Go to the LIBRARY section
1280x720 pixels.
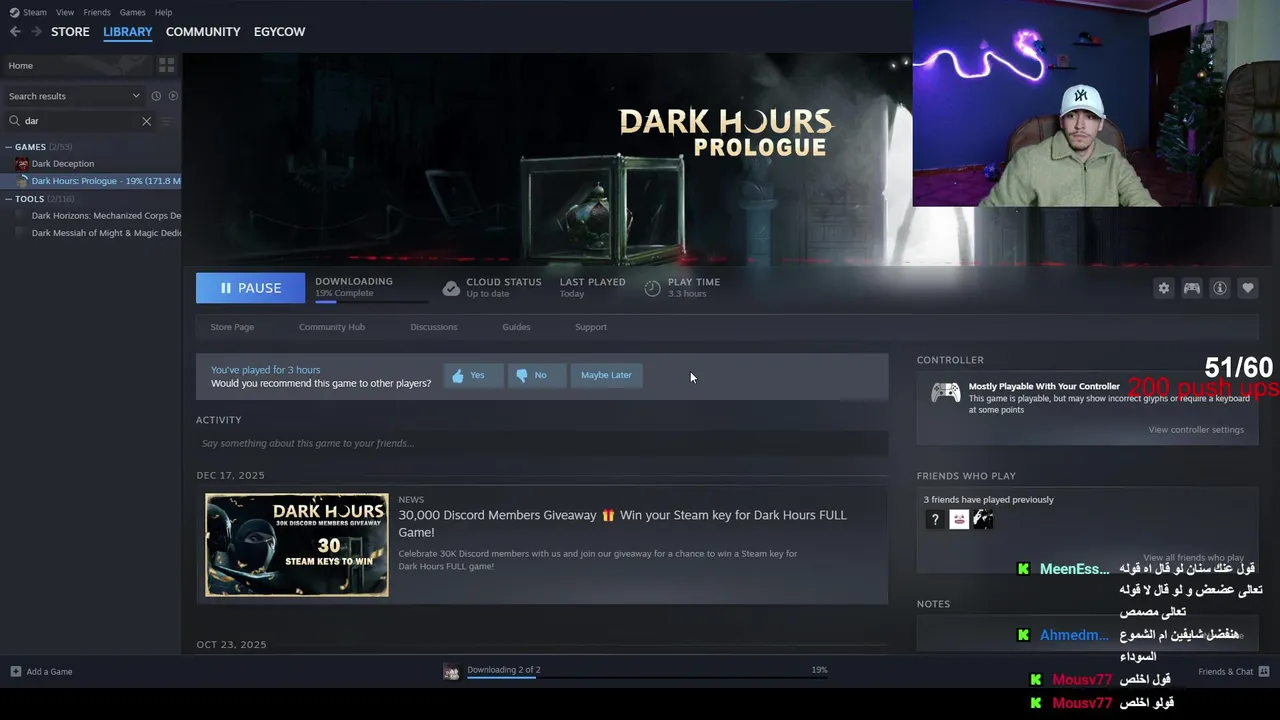tap(128, 32)
